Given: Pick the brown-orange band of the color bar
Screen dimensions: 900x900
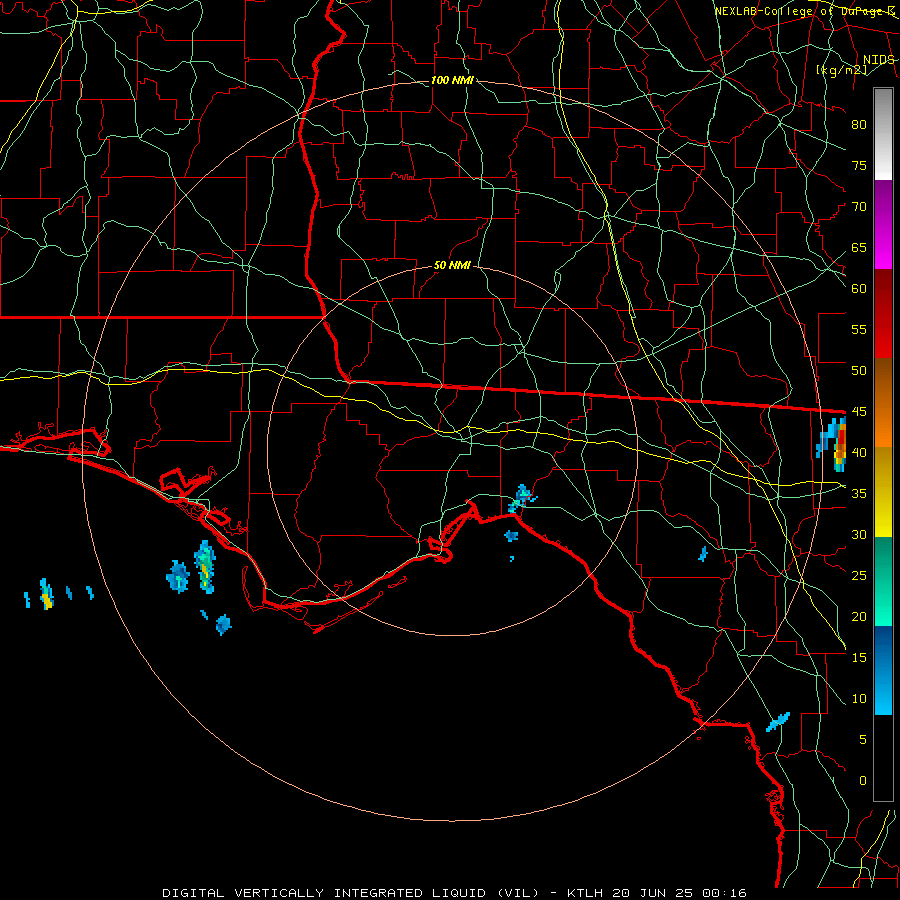Looking at the screenshot, I should point(883,403).
